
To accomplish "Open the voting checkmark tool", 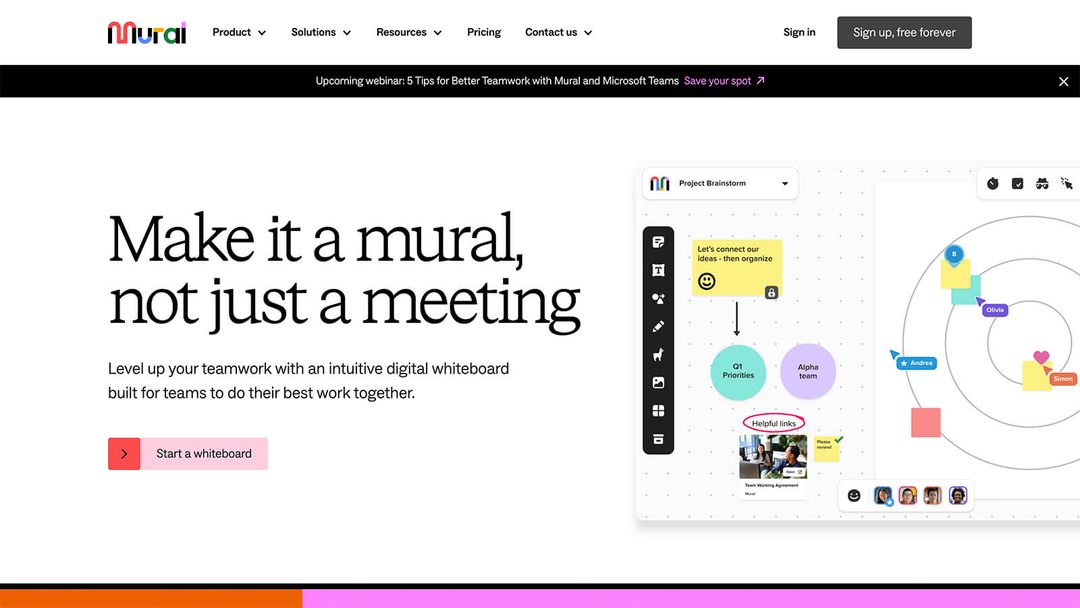I will tap(1017, 183).
